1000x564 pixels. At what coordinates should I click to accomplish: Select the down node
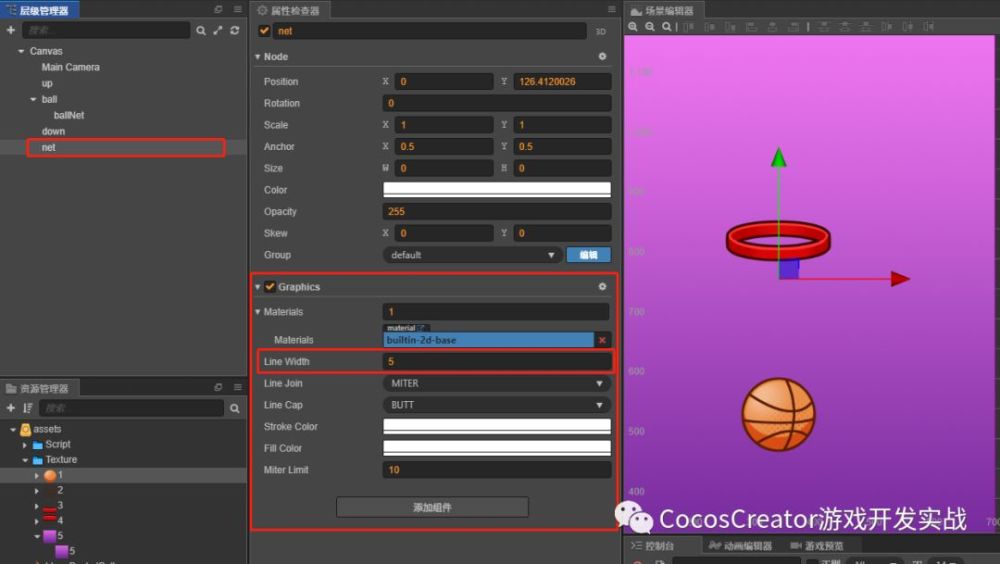(54, 131)
